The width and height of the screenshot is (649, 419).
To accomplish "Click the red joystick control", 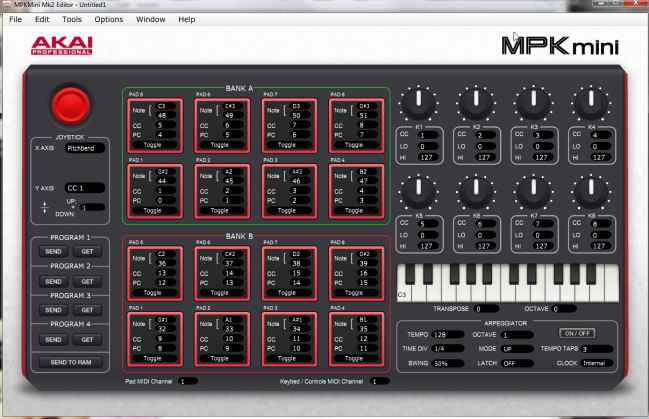I will pyautogui.click(x=70, y=103).
